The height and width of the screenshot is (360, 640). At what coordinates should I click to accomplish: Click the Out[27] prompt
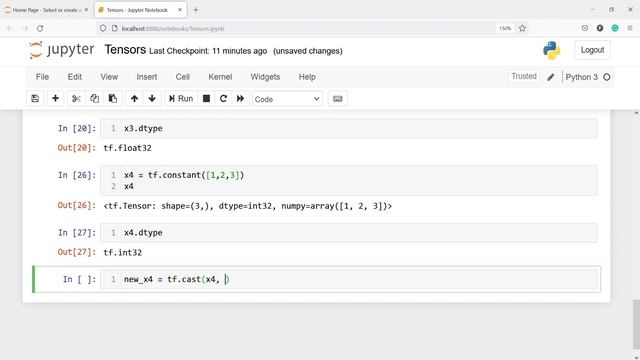77,252
